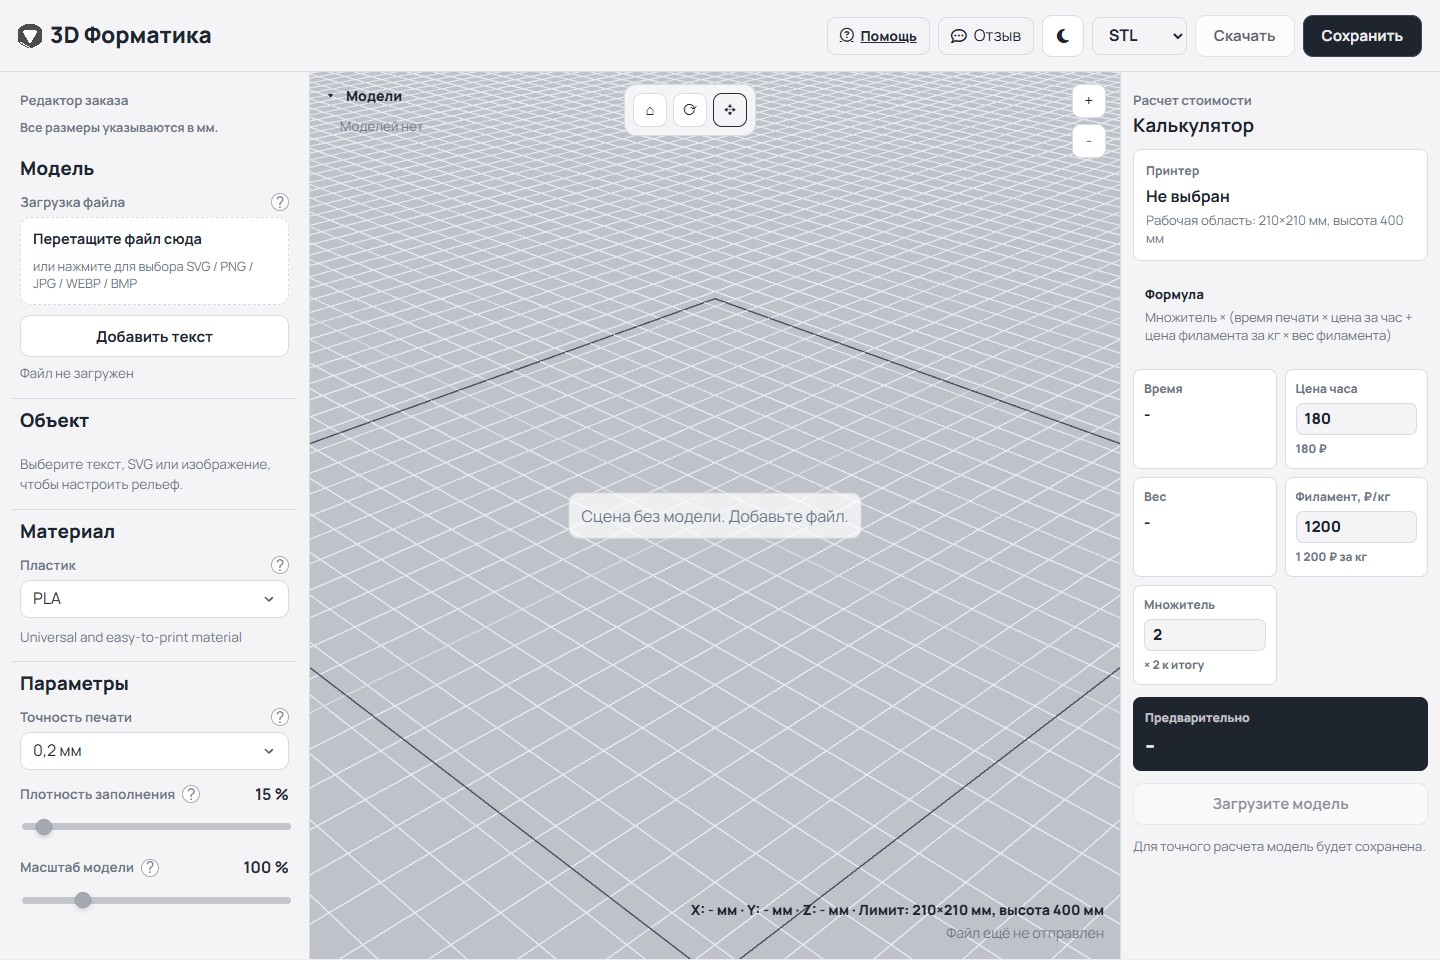Open help tooltip for Масштаб модели
The width and height of the screenshot is (1440, 960).
pos(150,868)
